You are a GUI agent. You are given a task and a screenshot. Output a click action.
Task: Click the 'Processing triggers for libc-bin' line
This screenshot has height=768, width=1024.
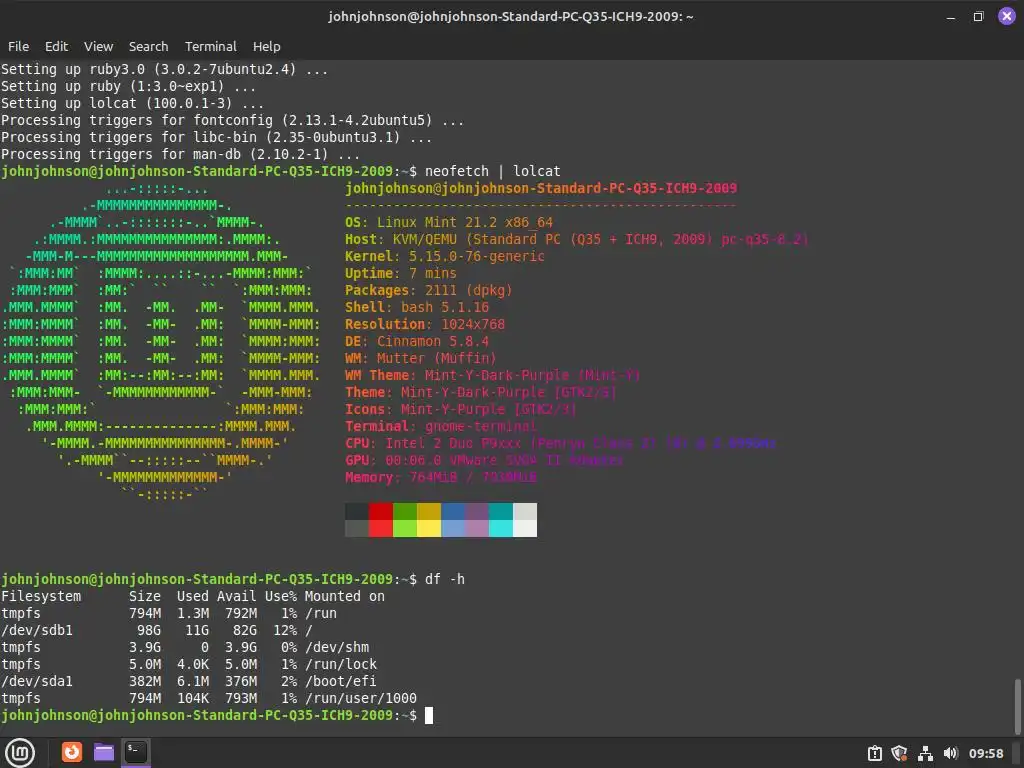coord(216,137)
